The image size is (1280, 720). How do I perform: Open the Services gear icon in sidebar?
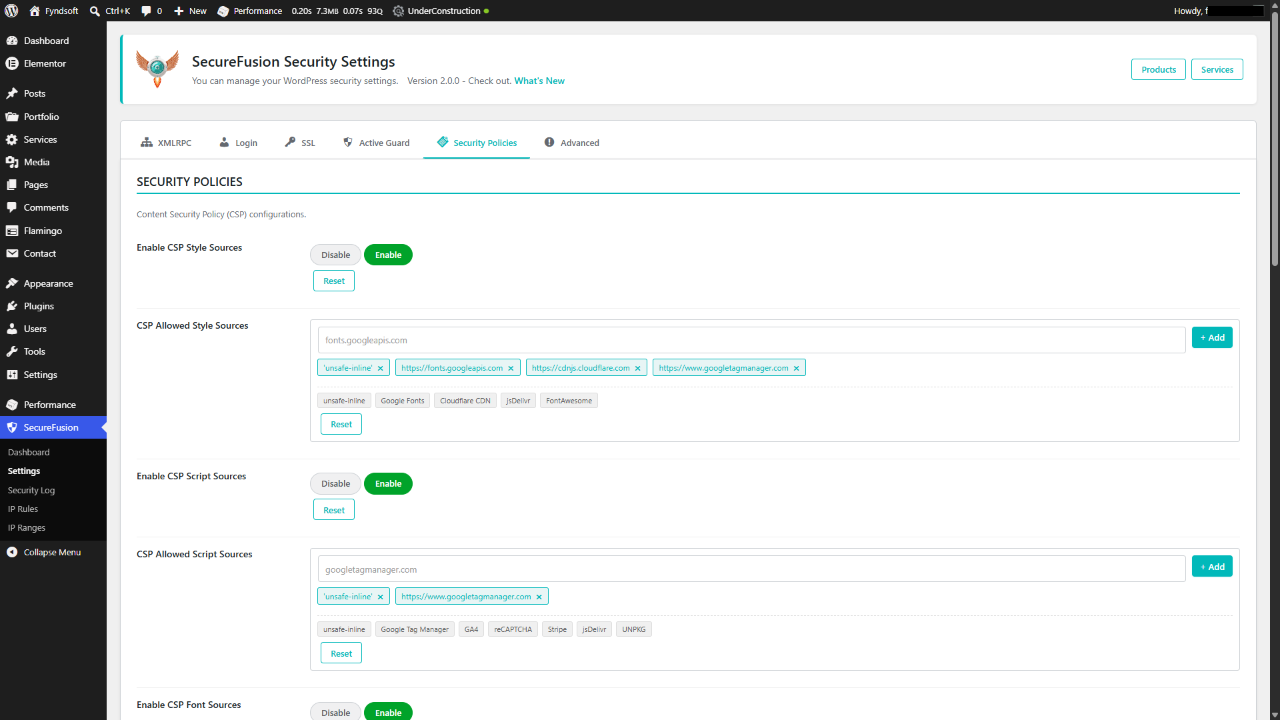click(12, 139)
